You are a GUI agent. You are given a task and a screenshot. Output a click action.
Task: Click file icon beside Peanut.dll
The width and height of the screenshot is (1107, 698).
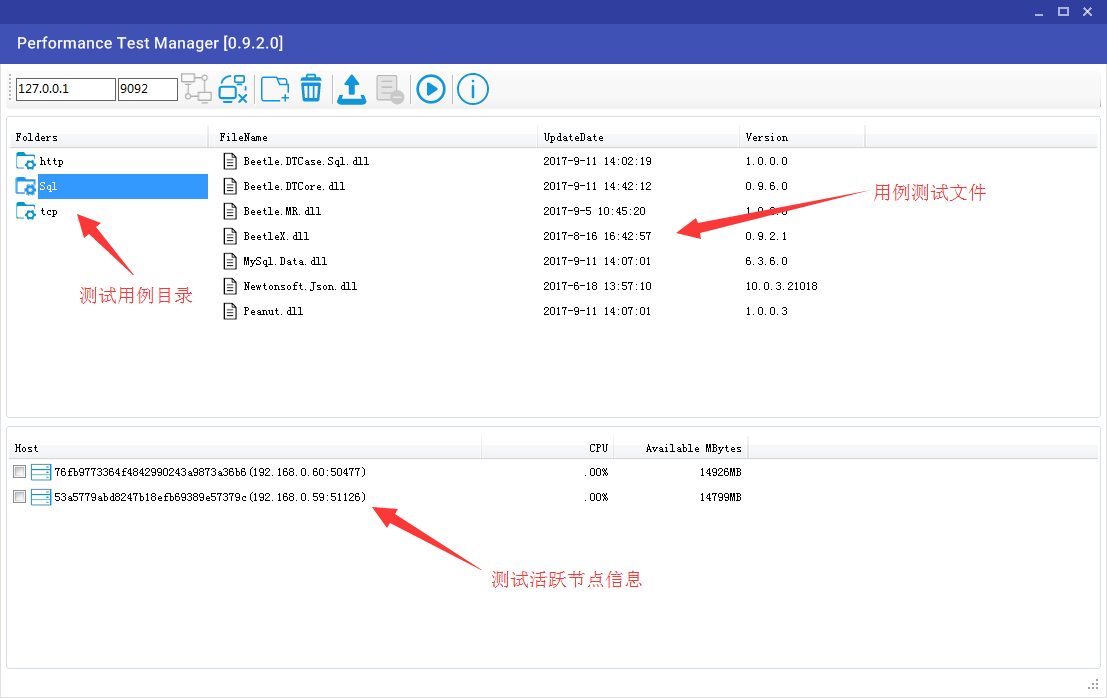click(229, 311)
